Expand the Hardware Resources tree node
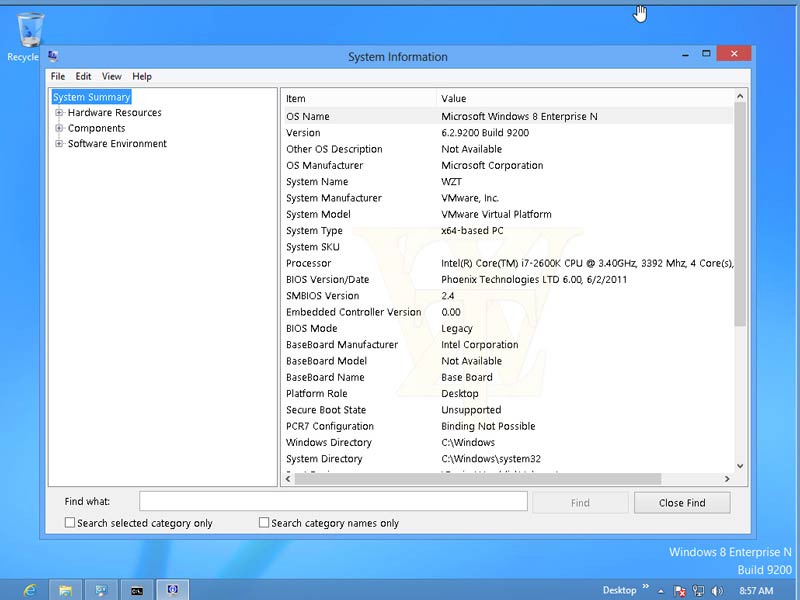This screenshot has height=600, width=800. 59,113
